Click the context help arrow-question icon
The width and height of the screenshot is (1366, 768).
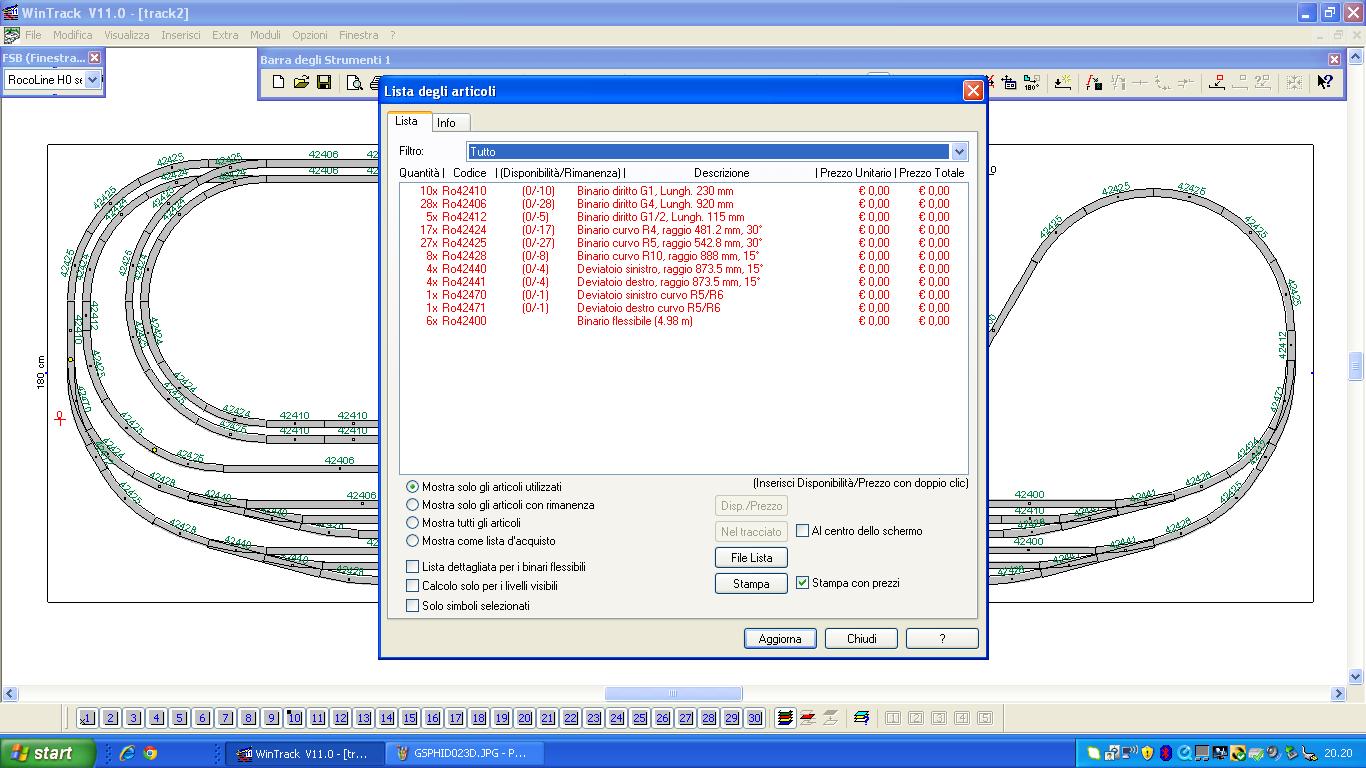pos(1325,82)
